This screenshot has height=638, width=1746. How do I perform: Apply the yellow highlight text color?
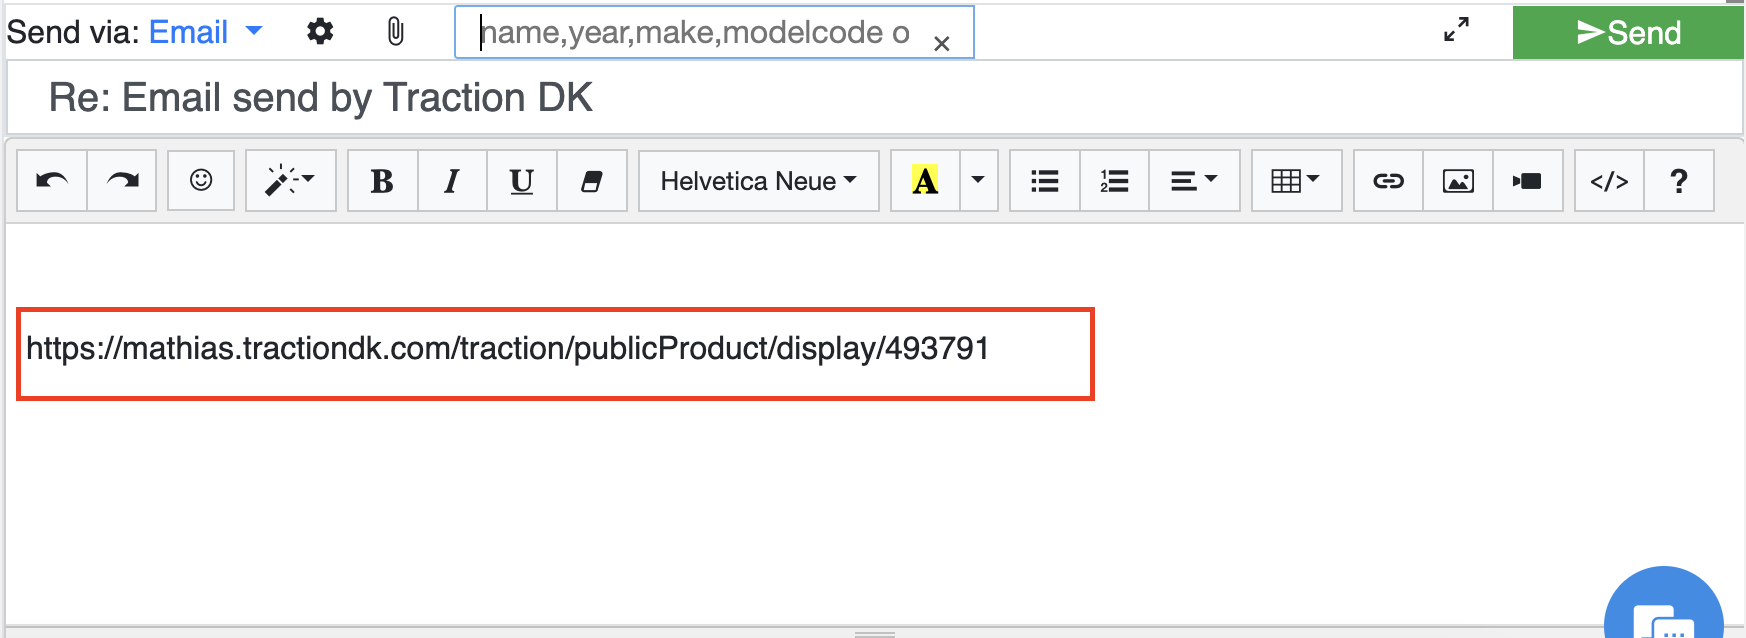[x=925, y=181]
